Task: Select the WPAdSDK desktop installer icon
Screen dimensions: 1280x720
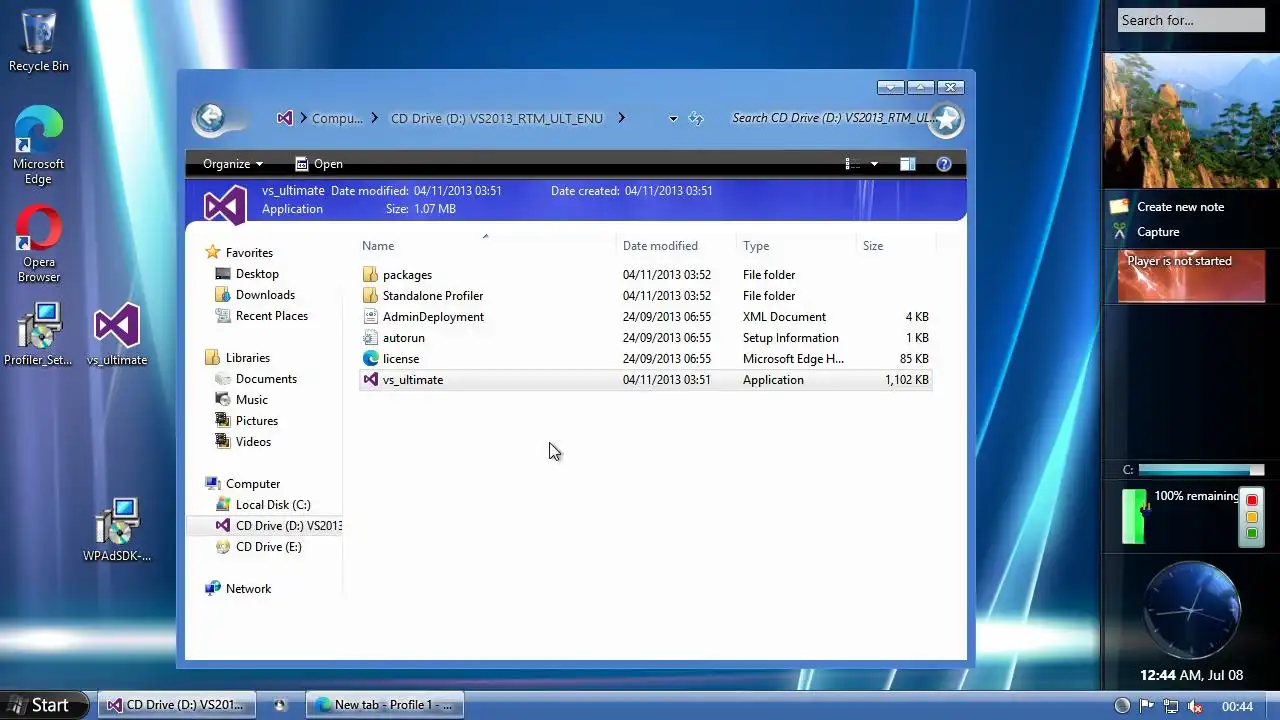Action: (117, 530)
